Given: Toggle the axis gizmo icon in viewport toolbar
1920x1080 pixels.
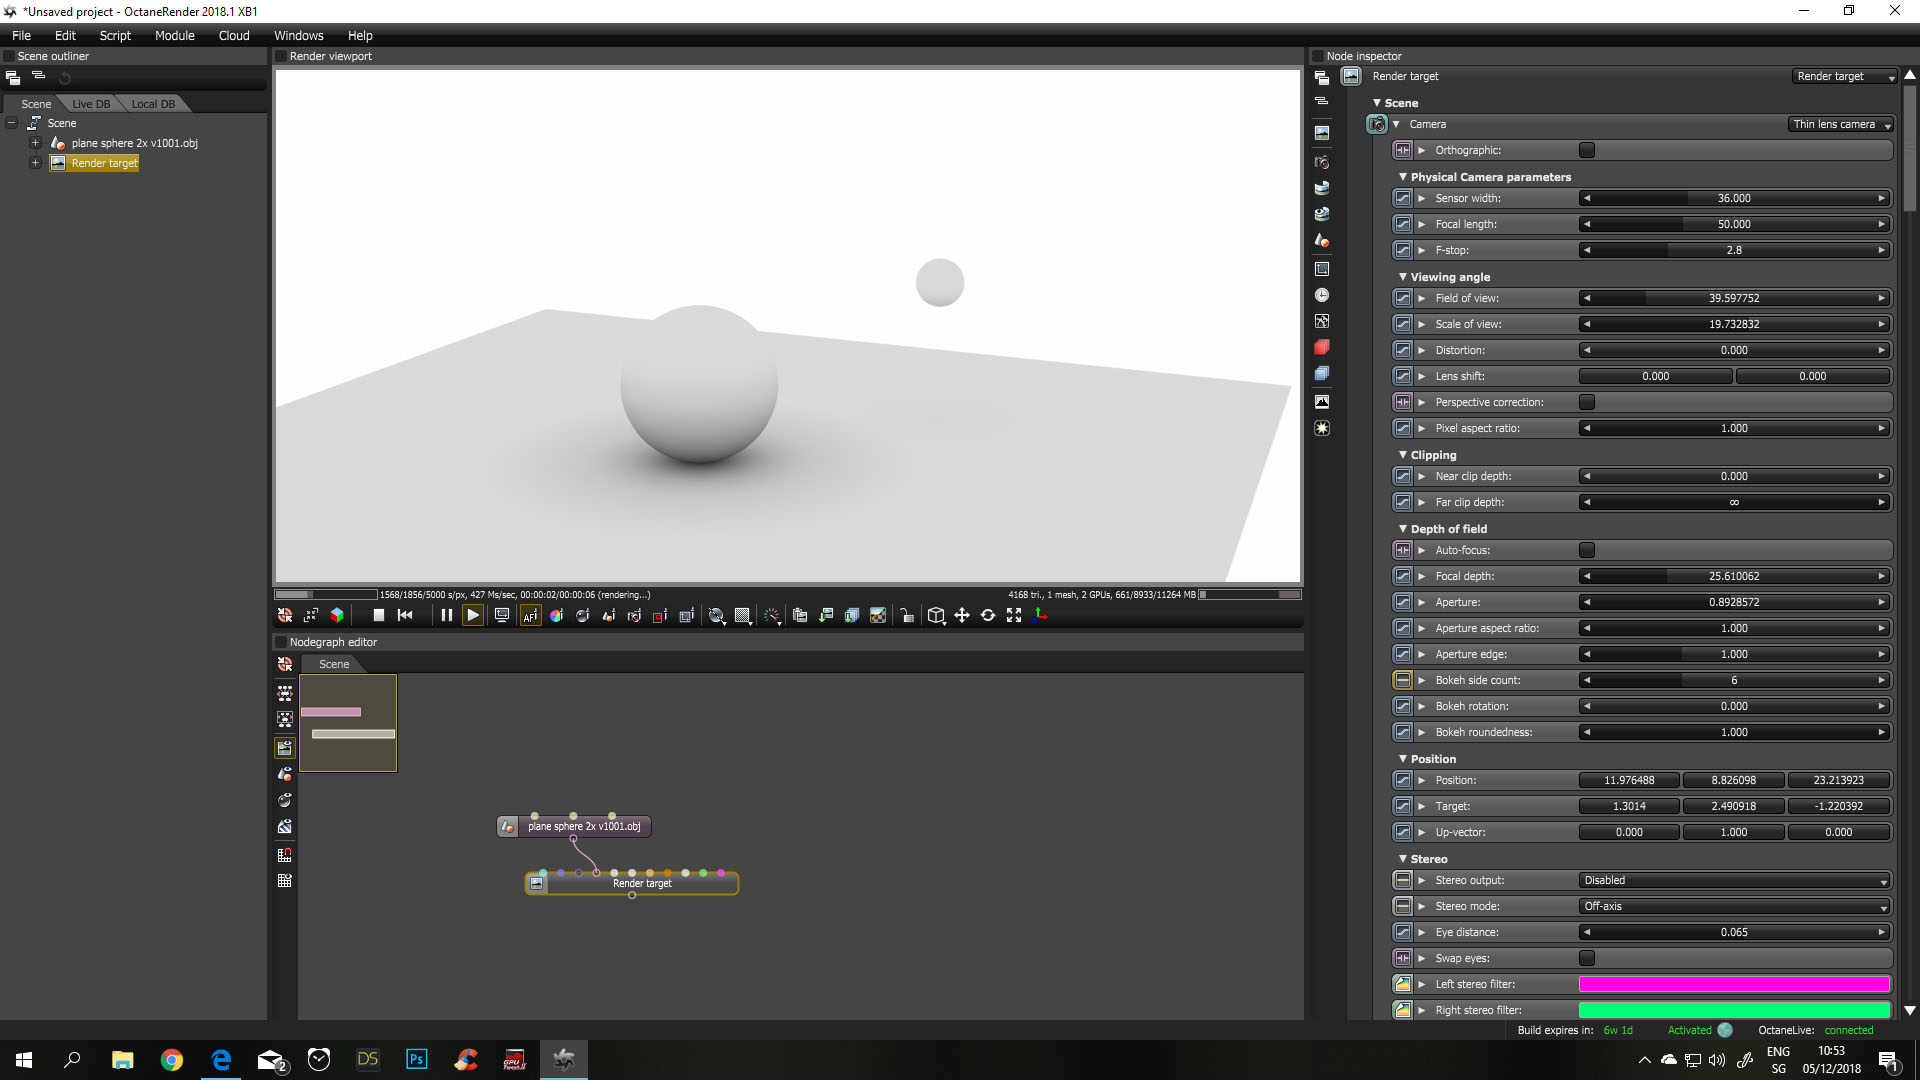Looking at the screenshot, I should pyautogui.click(x=1040, y=616).
